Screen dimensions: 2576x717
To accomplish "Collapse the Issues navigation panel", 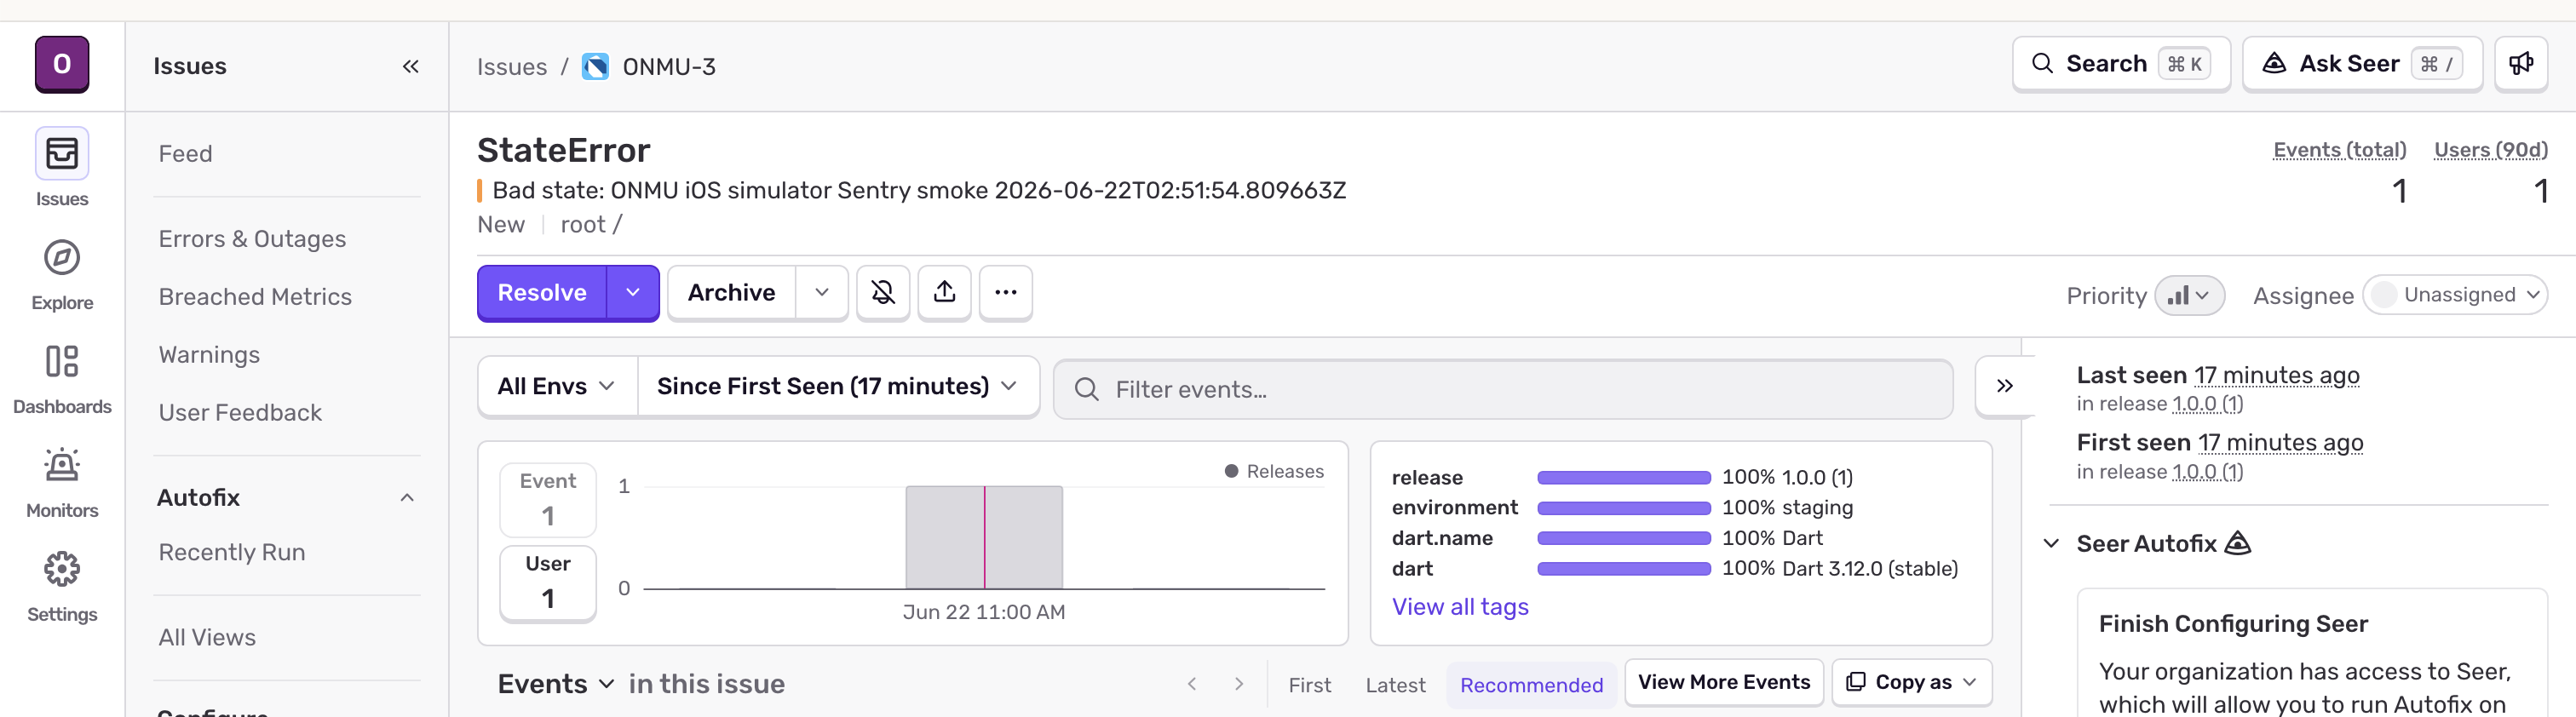I will point(410,66).
